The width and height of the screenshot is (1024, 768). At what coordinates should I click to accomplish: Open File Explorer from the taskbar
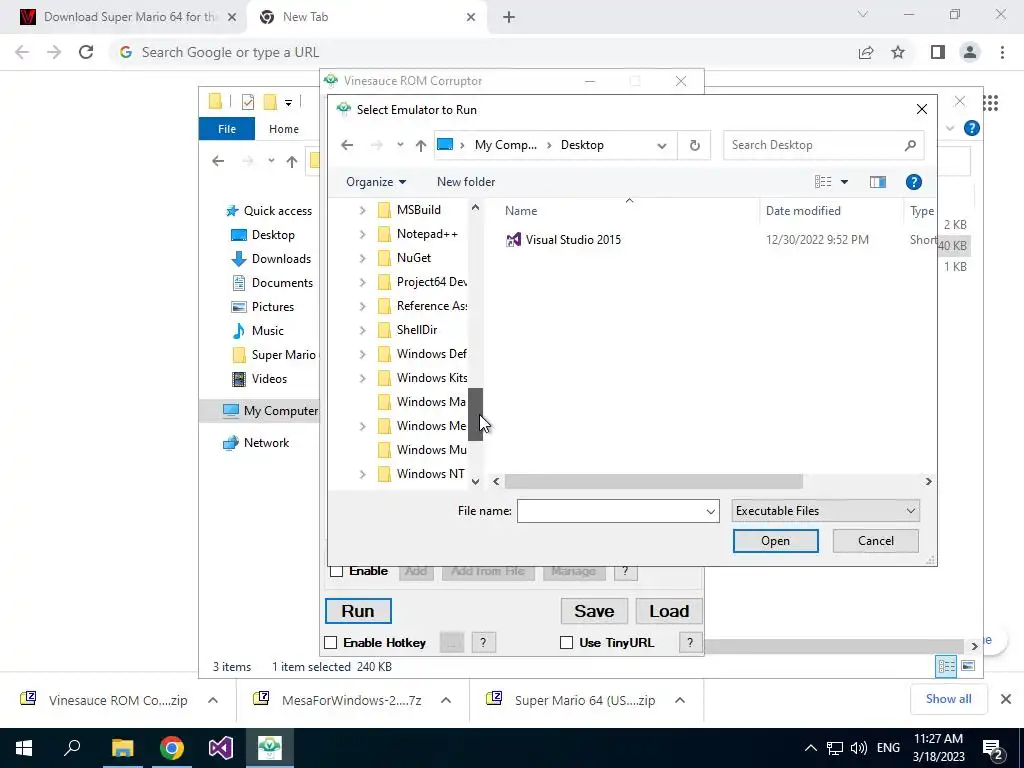point(122,748)
